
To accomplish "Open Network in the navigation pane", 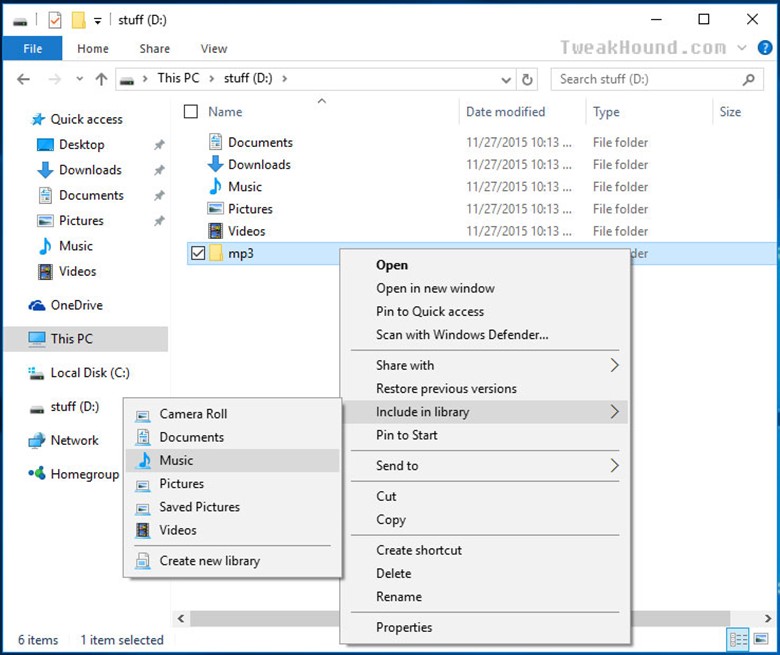I will pyautogui.click(x=74, y=440).
